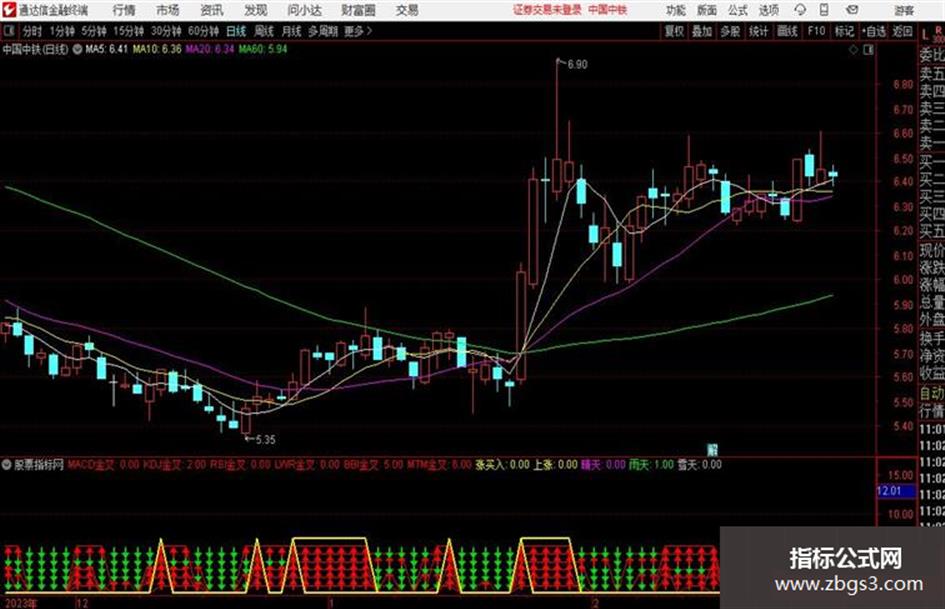The height and width of the screenshot is (609, 945).
Task: Toggle the 自选 watchlist button
Action: (873, 31)
